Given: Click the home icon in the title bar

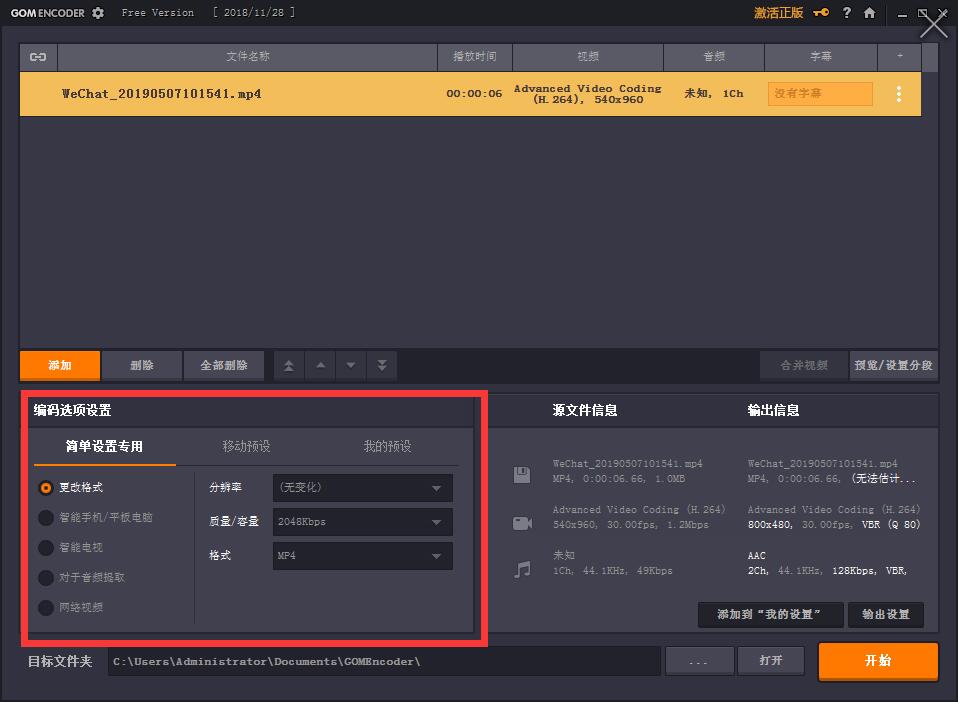Looking at the screenshot, I should pyautogui.click(x=869, y=13).
